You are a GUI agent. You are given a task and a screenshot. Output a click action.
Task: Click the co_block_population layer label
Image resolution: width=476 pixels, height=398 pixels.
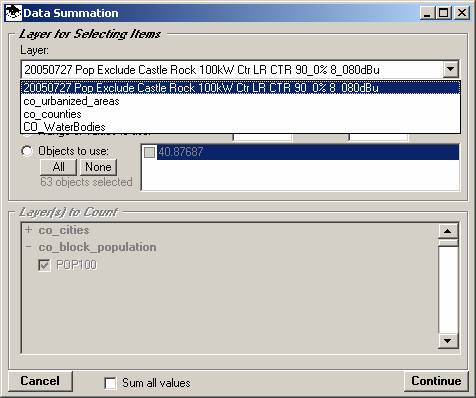pyautogui.click(x=97, y=247)
